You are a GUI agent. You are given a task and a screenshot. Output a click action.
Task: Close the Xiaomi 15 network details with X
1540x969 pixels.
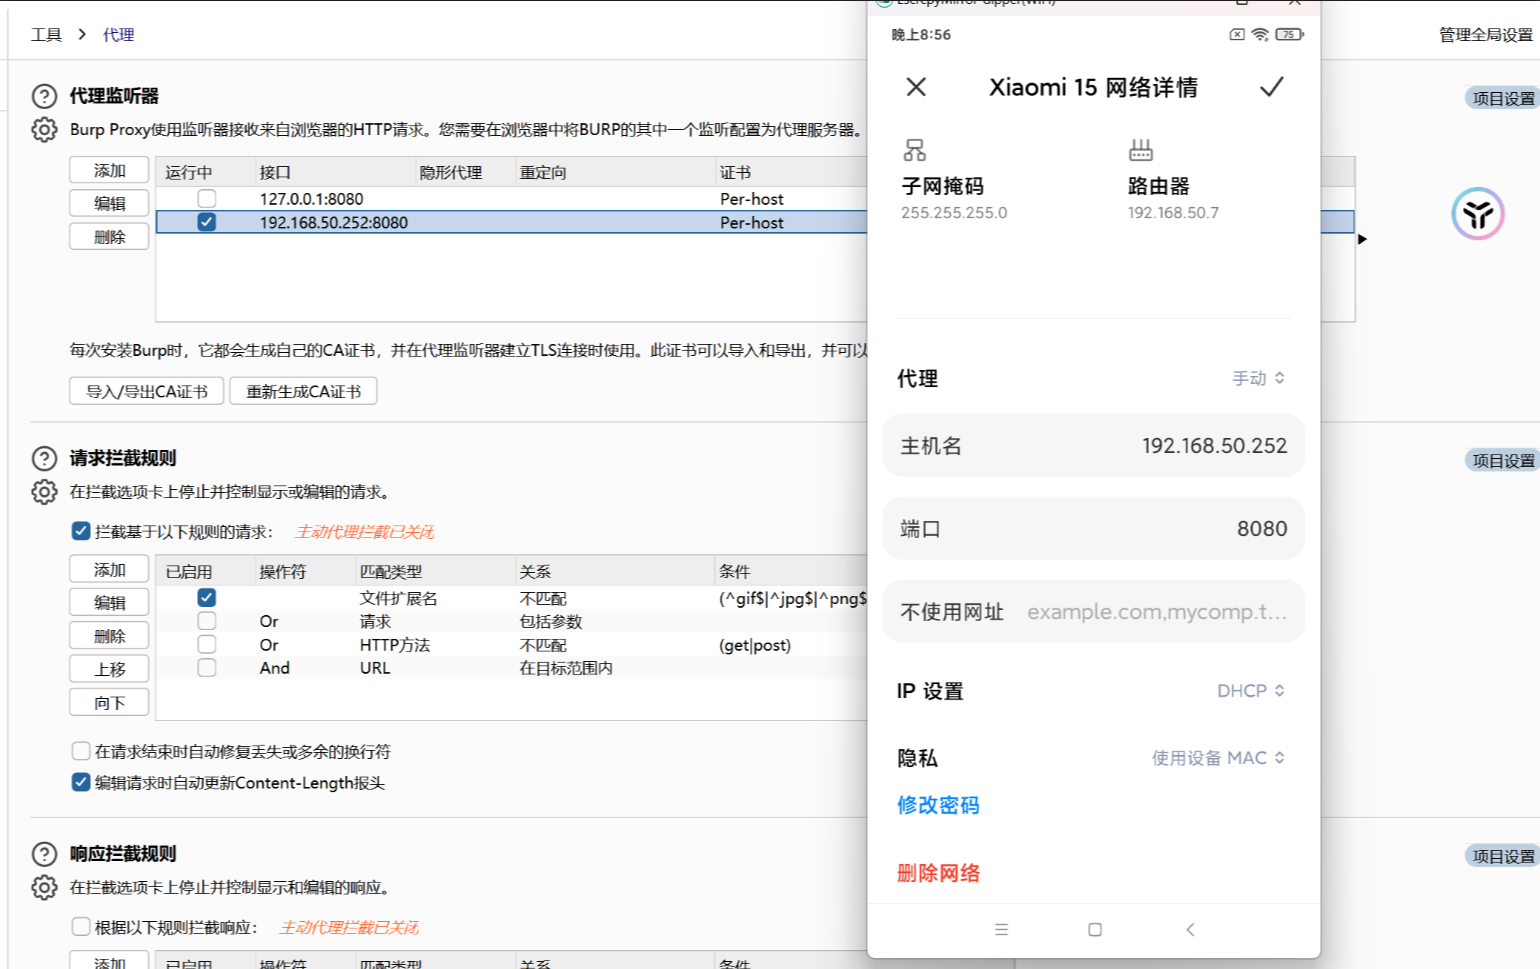915,87
